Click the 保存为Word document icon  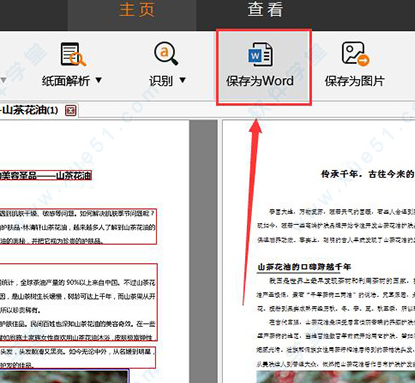click(260, 54)
